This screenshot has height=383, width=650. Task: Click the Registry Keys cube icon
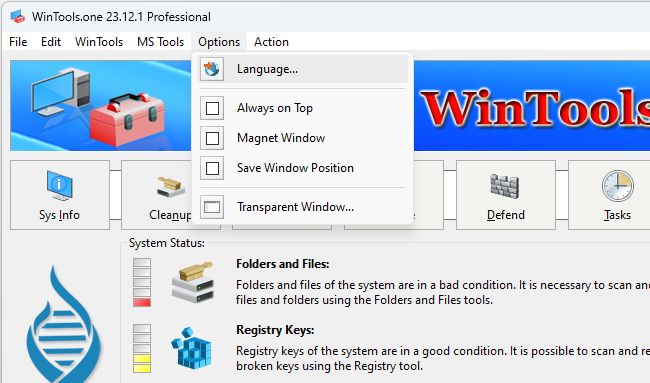click(x=192, y=348)
